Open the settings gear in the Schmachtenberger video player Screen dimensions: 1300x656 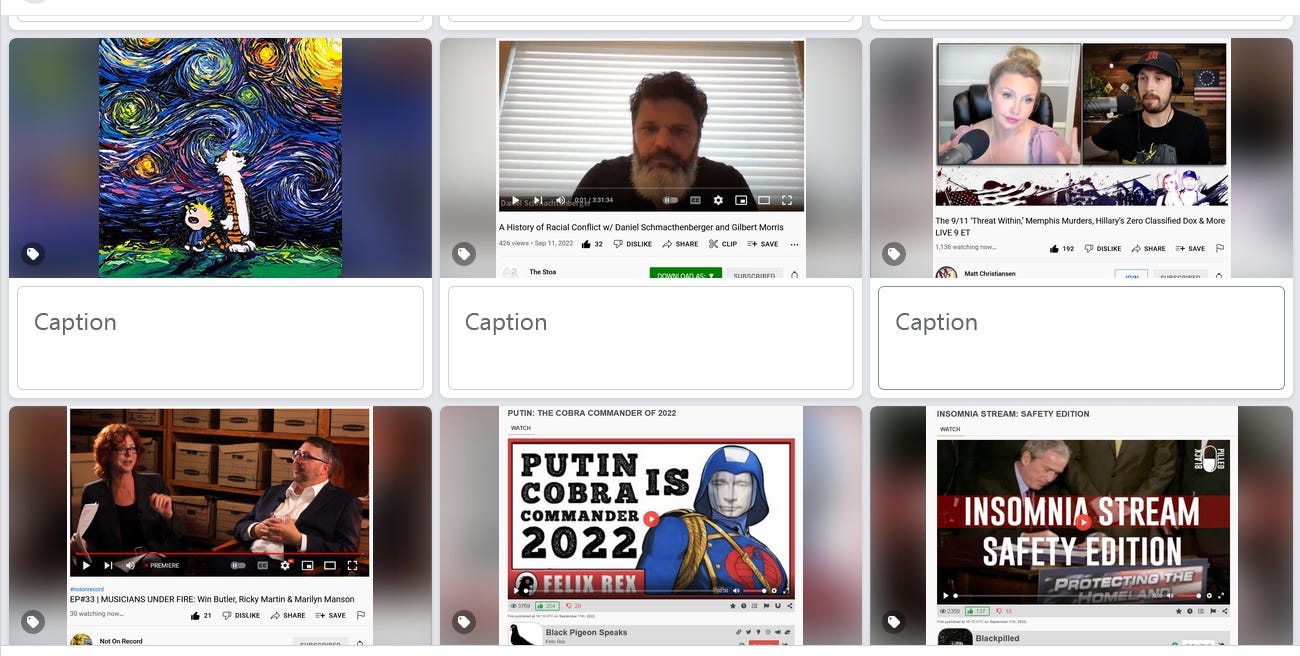tap(718, 200)
